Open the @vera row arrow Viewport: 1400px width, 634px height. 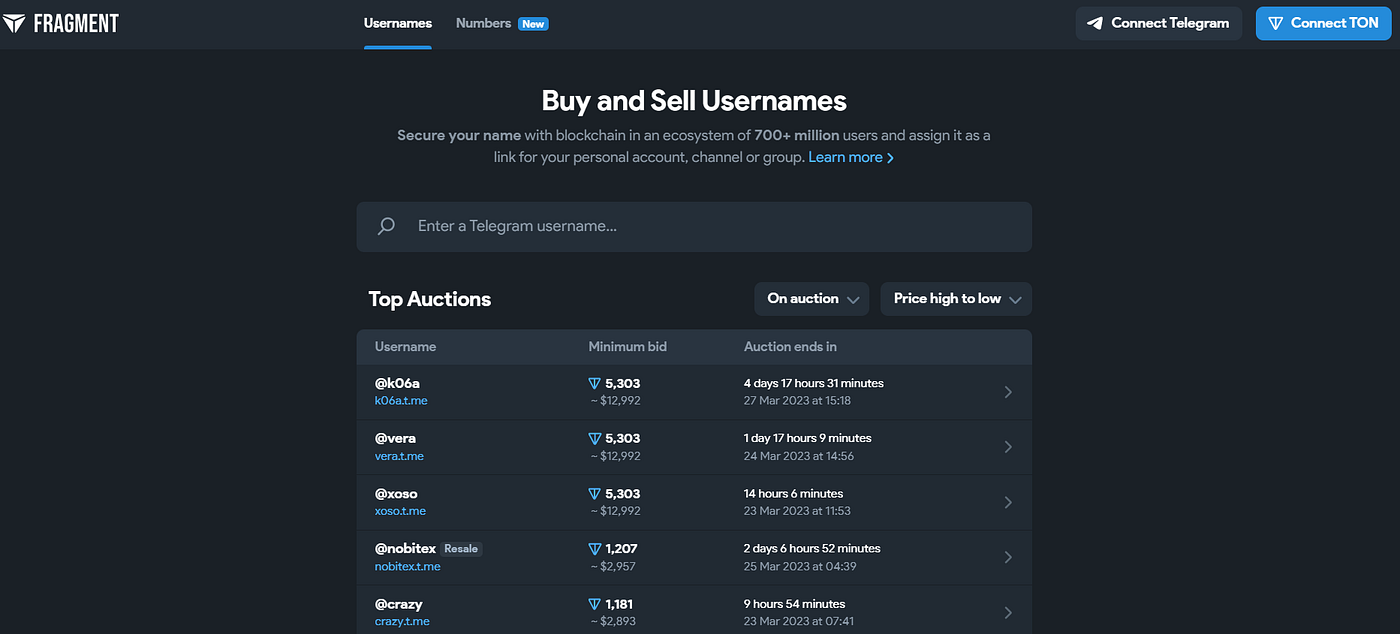[1008, 447]
